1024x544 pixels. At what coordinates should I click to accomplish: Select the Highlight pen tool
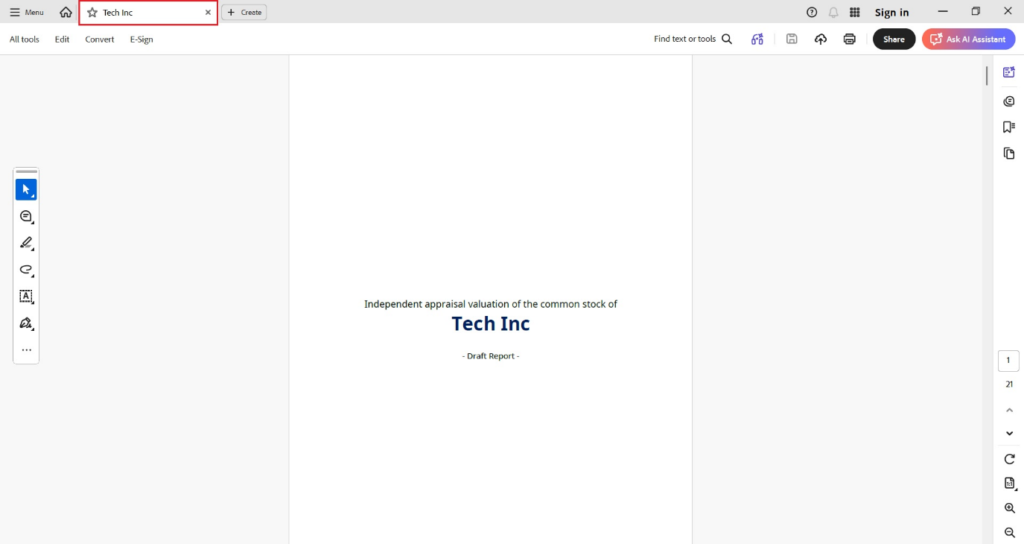point(26,243)
